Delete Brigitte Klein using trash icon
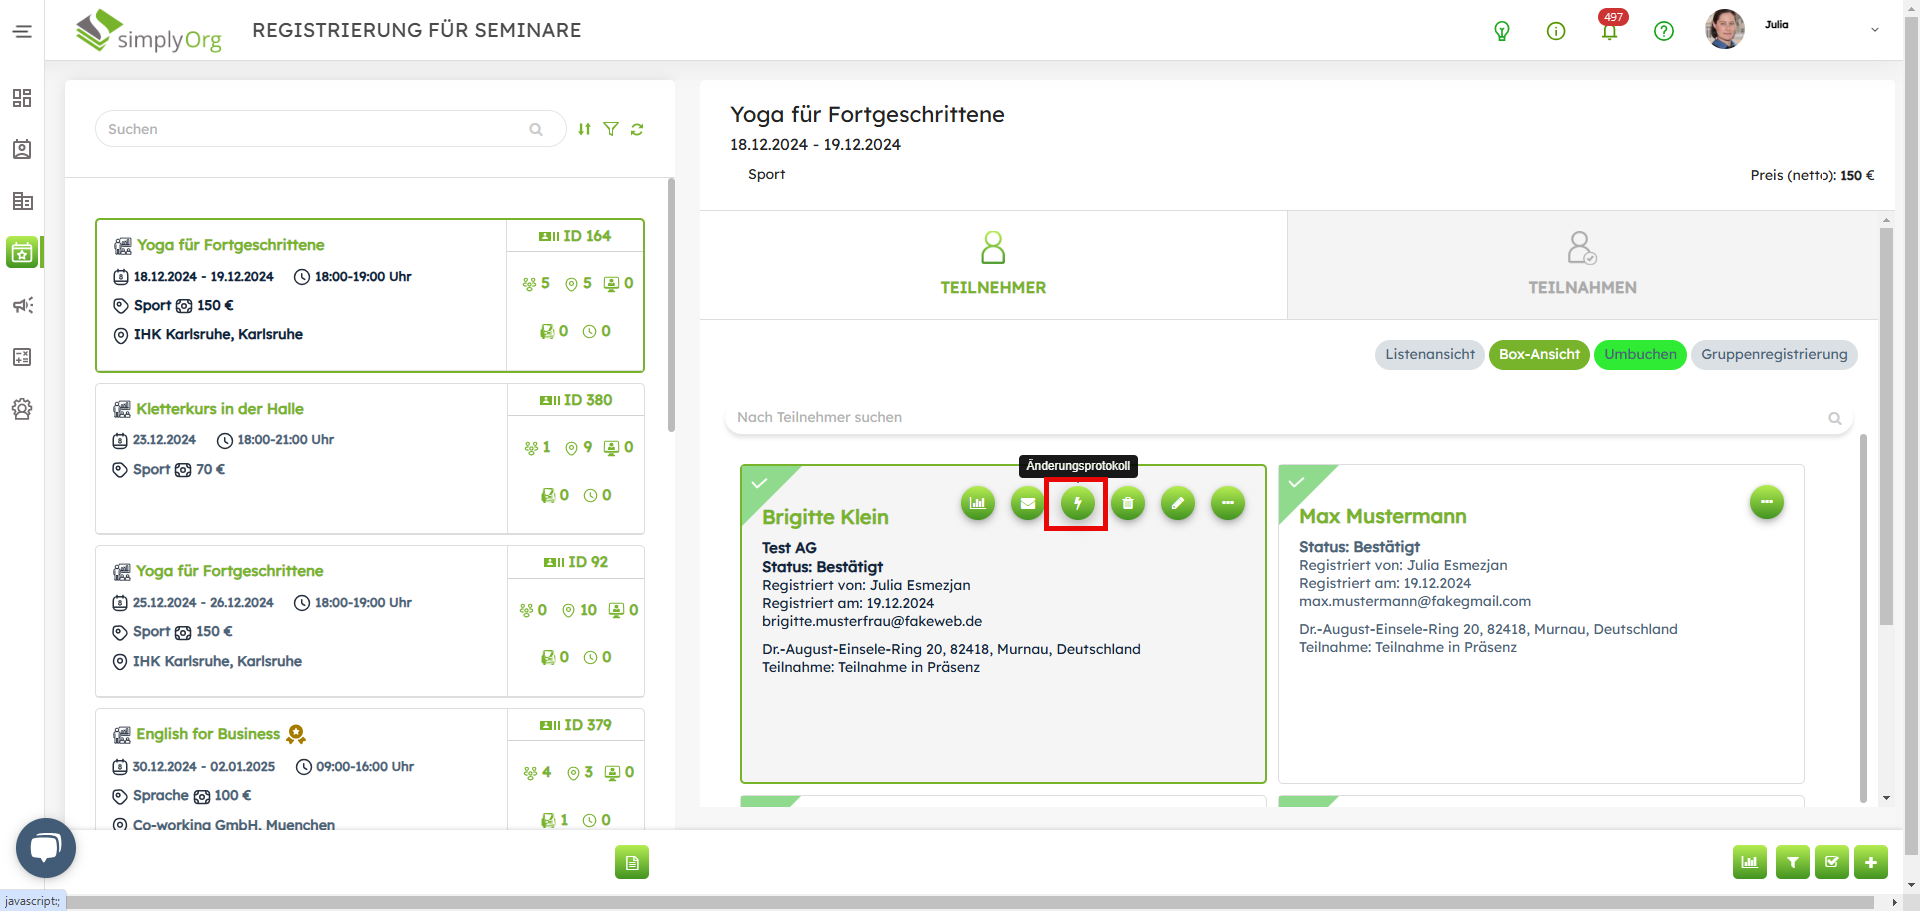1920x911 pixels. [1127, 504]
